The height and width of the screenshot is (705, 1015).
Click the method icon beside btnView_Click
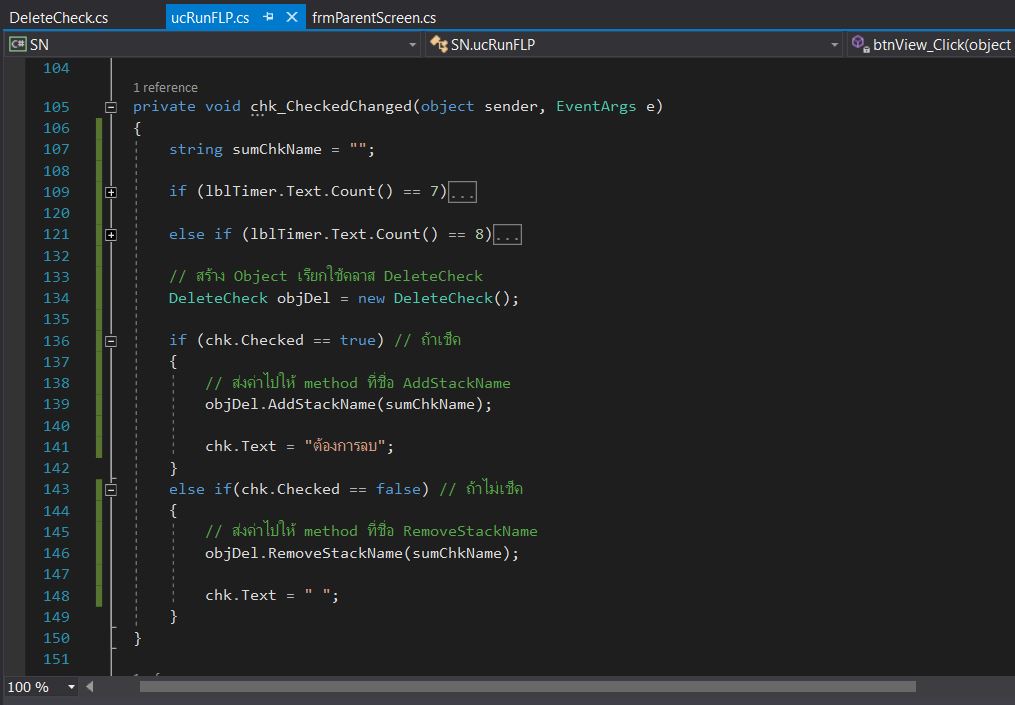coord(859,44)
